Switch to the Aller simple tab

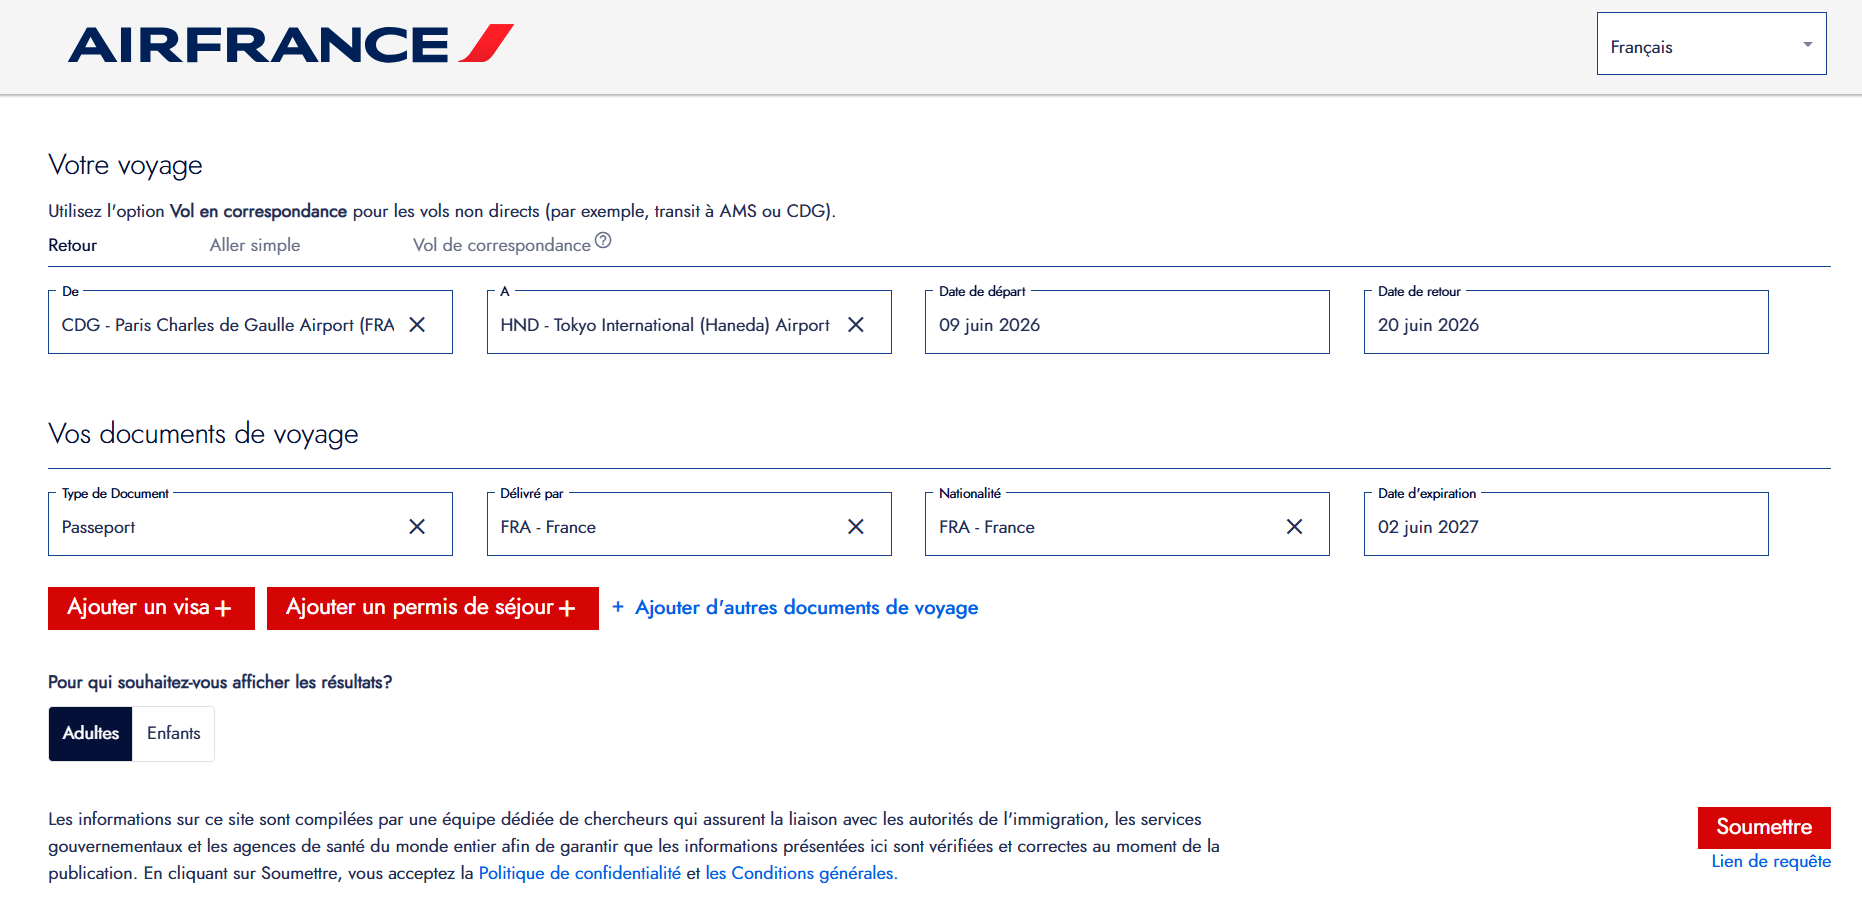255,245
